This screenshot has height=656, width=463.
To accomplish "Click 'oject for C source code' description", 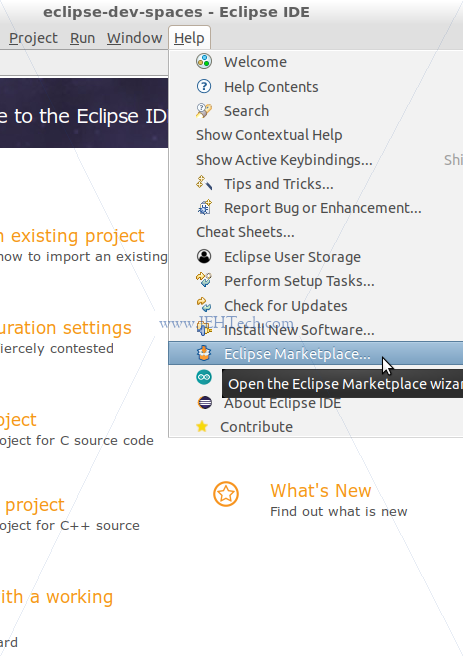I will click(77, 441).
